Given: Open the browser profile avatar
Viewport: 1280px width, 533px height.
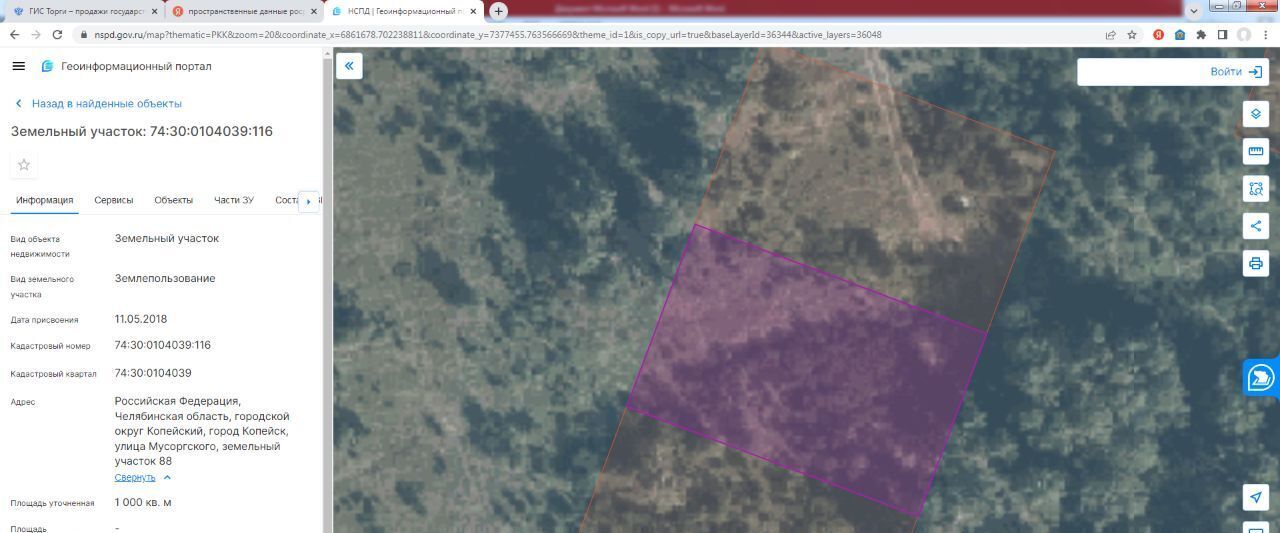Looking at the screenshot, I should 1243,34.
